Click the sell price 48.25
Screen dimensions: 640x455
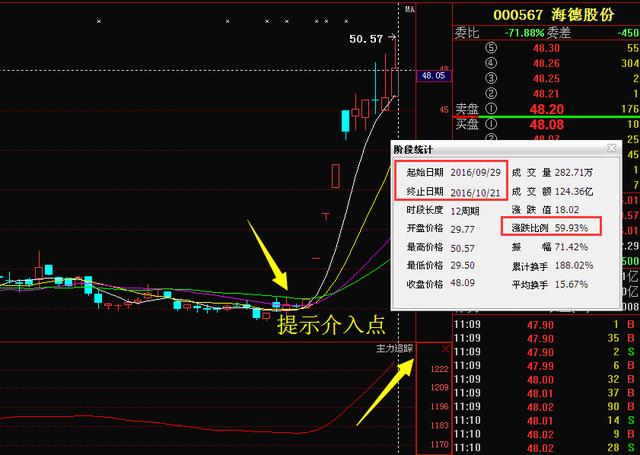click(x=546, y=78)
